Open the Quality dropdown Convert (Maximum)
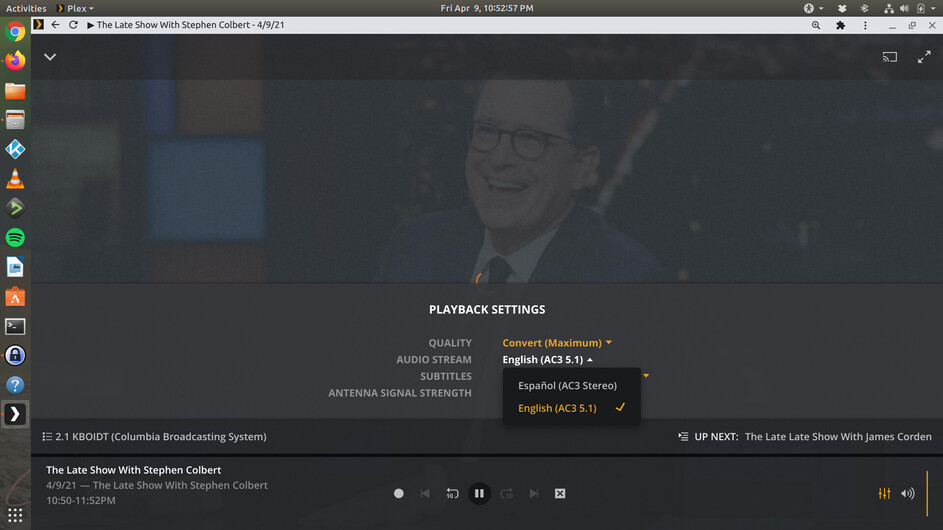 pos(557,343)
